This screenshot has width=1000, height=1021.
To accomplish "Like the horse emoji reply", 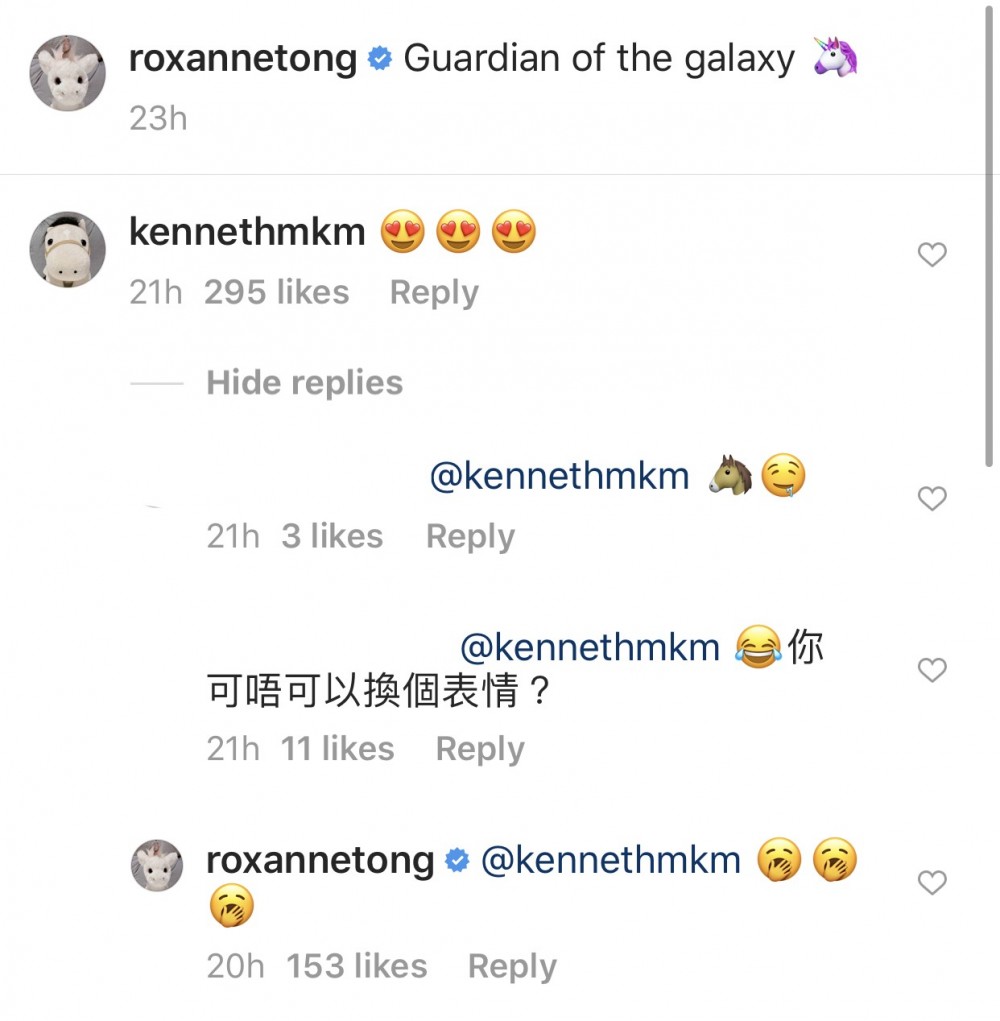I will pyautogui.click(x=932, y=498).
